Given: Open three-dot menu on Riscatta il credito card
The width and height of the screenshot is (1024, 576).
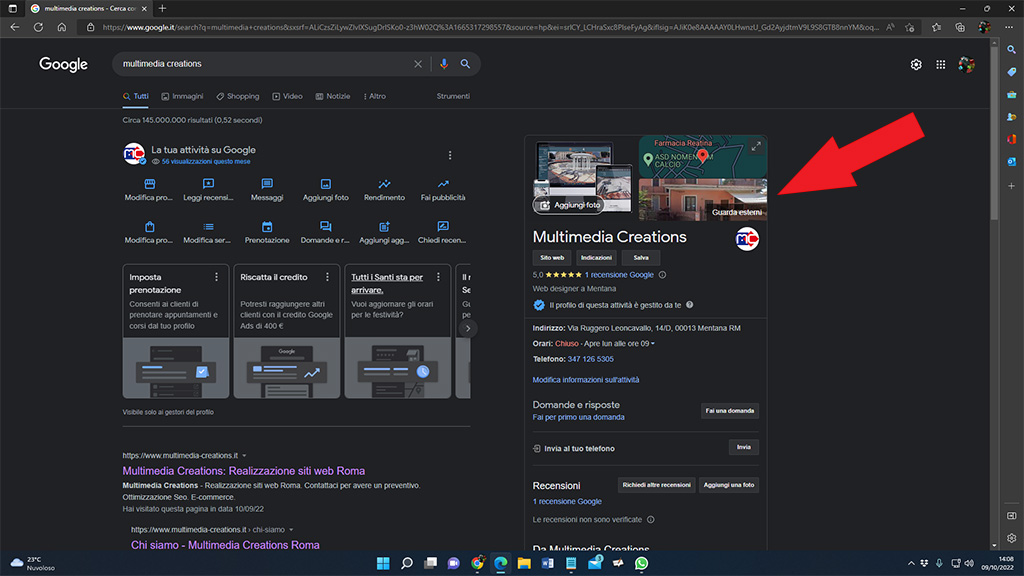Looking at the screenshot, I should (x=328, y=278).
